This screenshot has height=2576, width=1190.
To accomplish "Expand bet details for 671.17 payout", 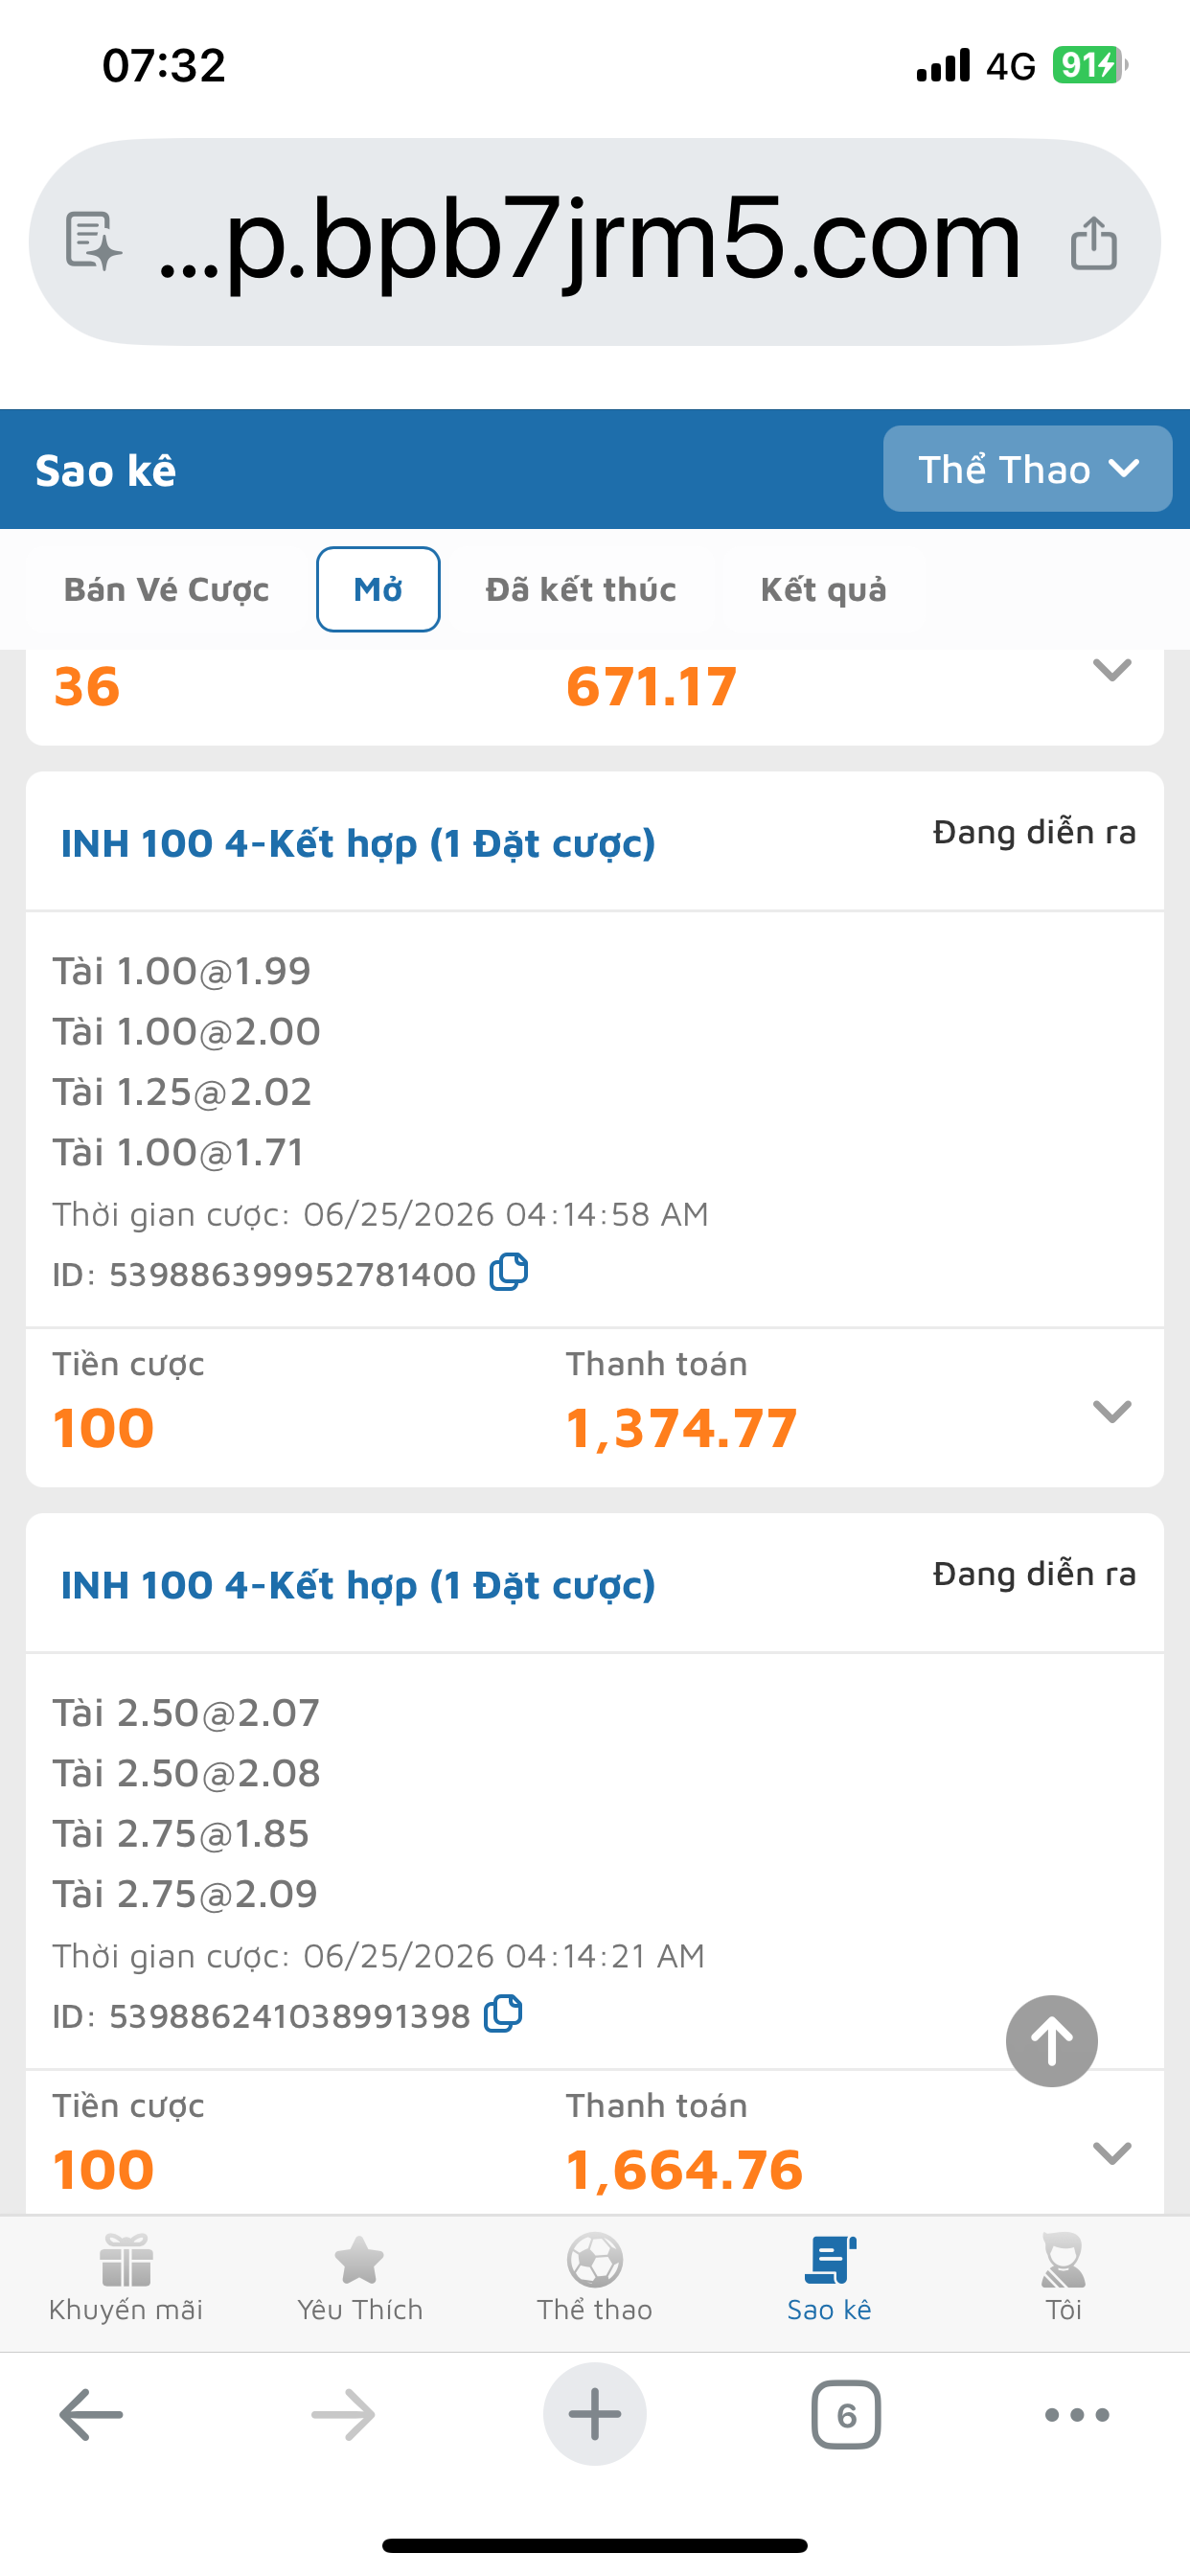I will point(1112,669).
